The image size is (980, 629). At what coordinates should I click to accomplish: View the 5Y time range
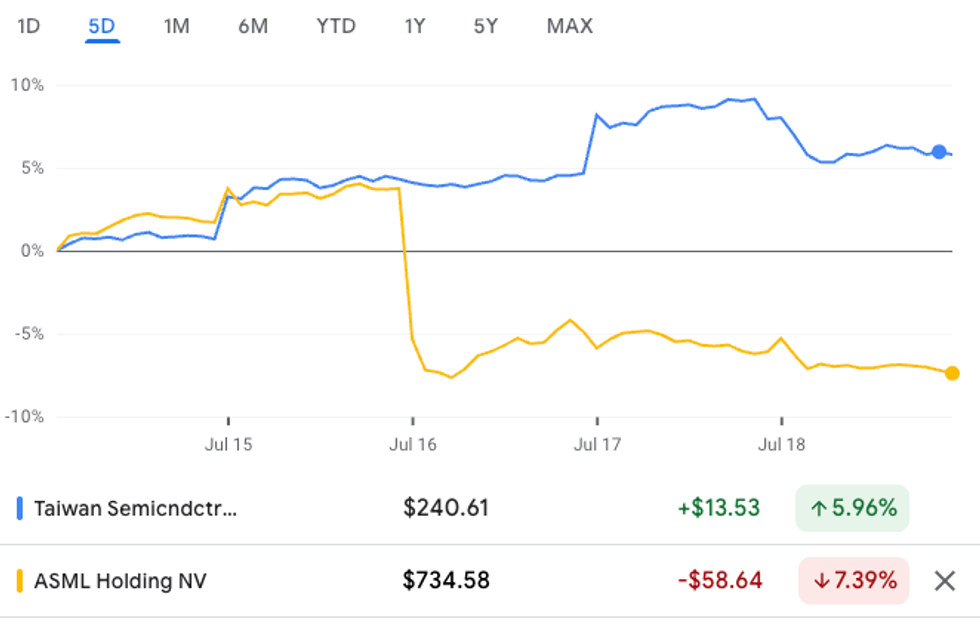pos(486,26)
